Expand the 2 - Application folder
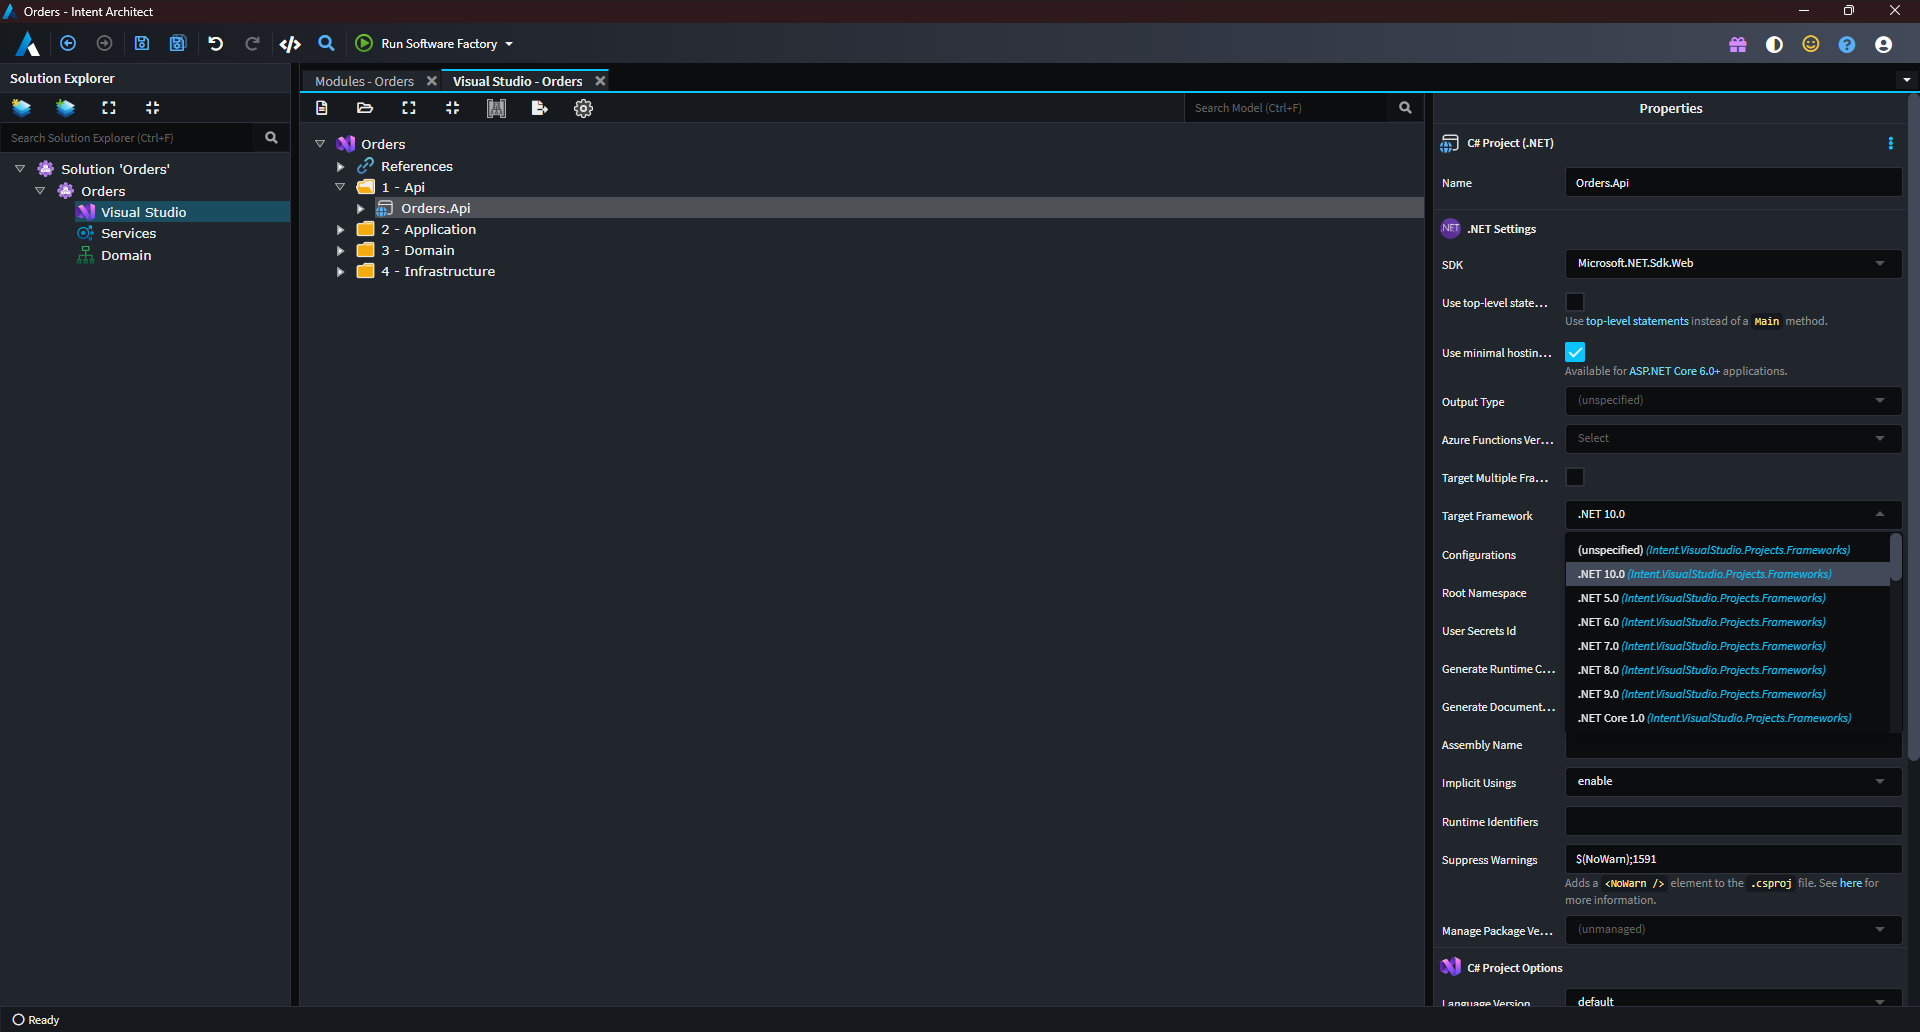The width and height of the screenshot is (1920, 1032). coord(341,229)
